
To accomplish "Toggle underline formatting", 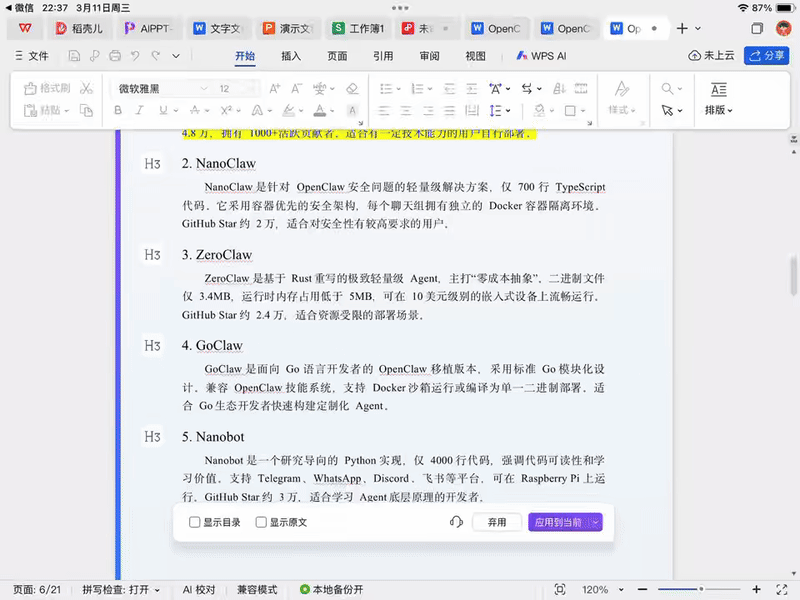I will [x=163, y=110].
